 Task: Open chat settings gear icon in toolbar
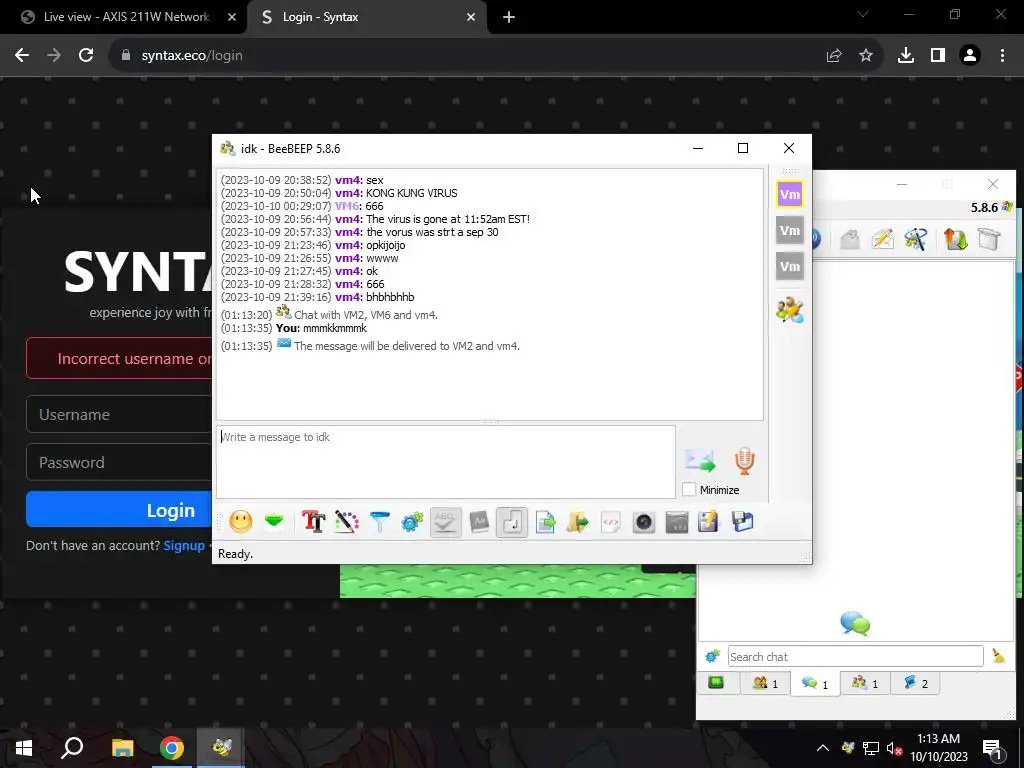412,522
